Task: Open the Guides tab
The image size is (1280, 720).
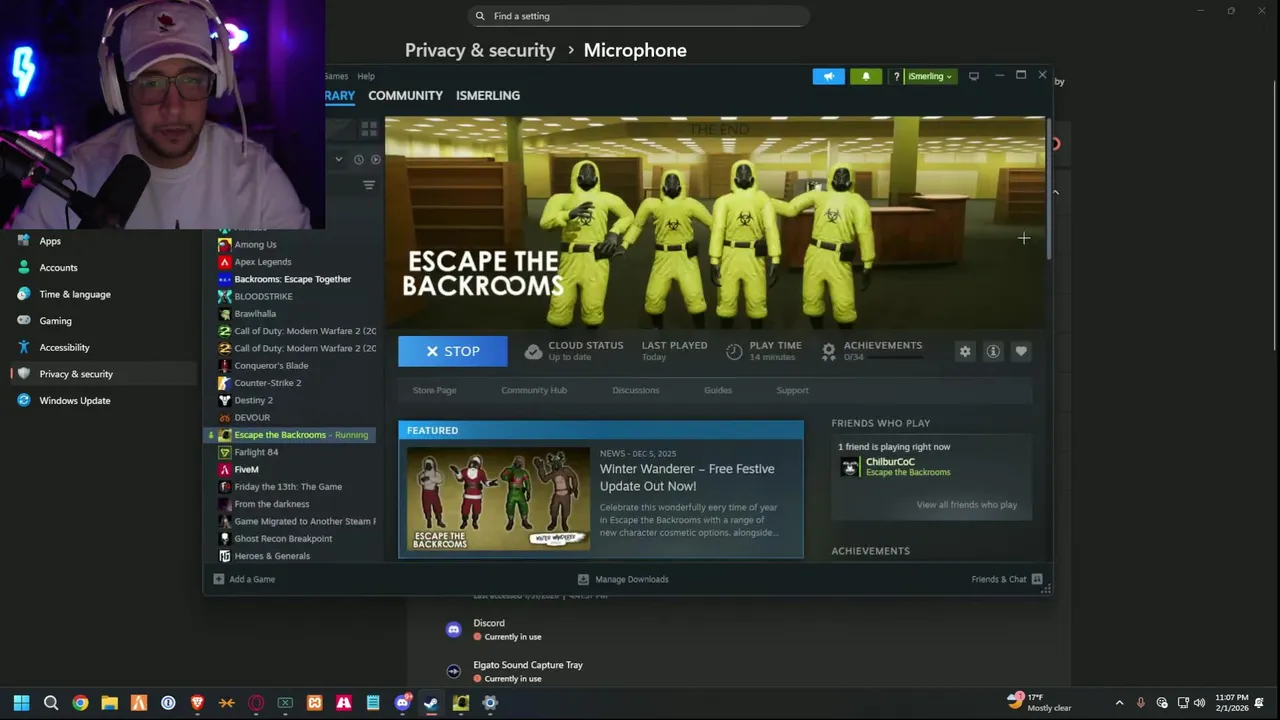Action: 718,390
